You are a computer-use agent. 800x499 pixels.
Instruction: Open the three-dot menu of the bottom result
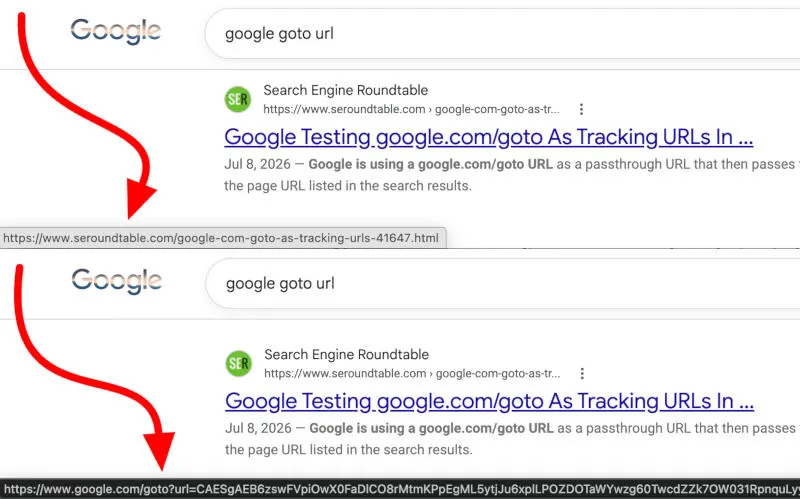(x=582, y=373)
